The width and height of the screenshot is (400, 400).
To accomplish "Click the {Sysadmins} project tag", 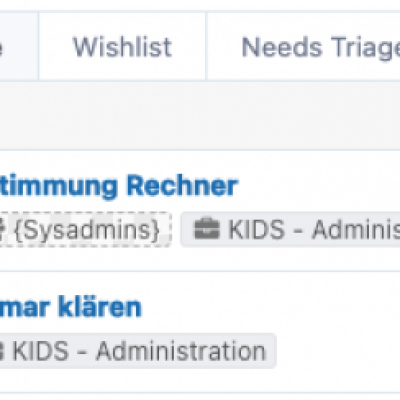I will (x=85, y=230).
